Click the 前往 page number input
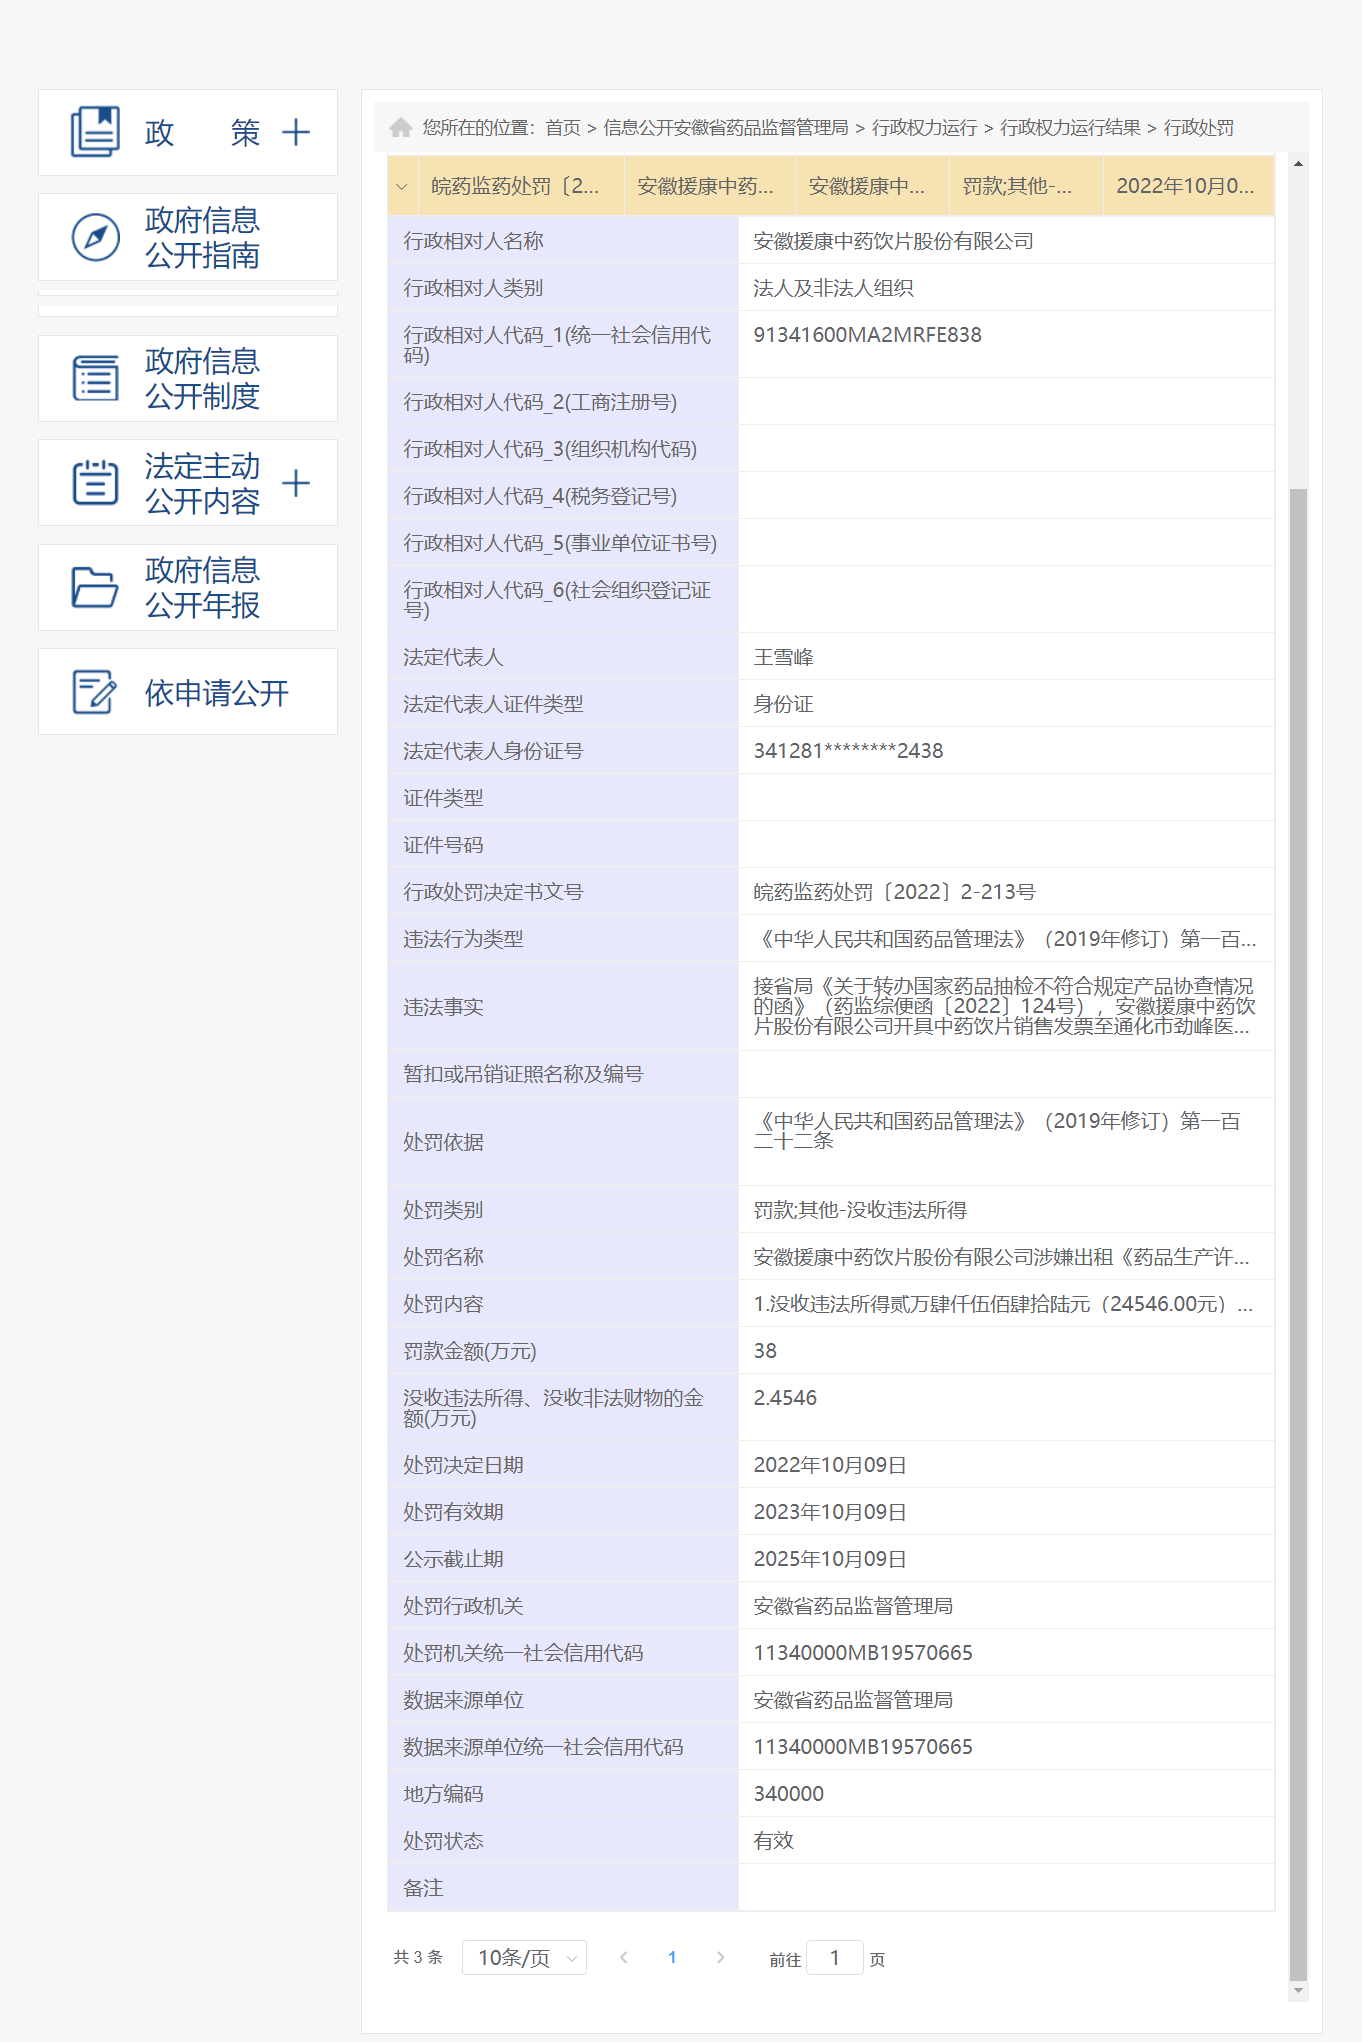Viewport: 1362px width, 2042px height. 835,1958
